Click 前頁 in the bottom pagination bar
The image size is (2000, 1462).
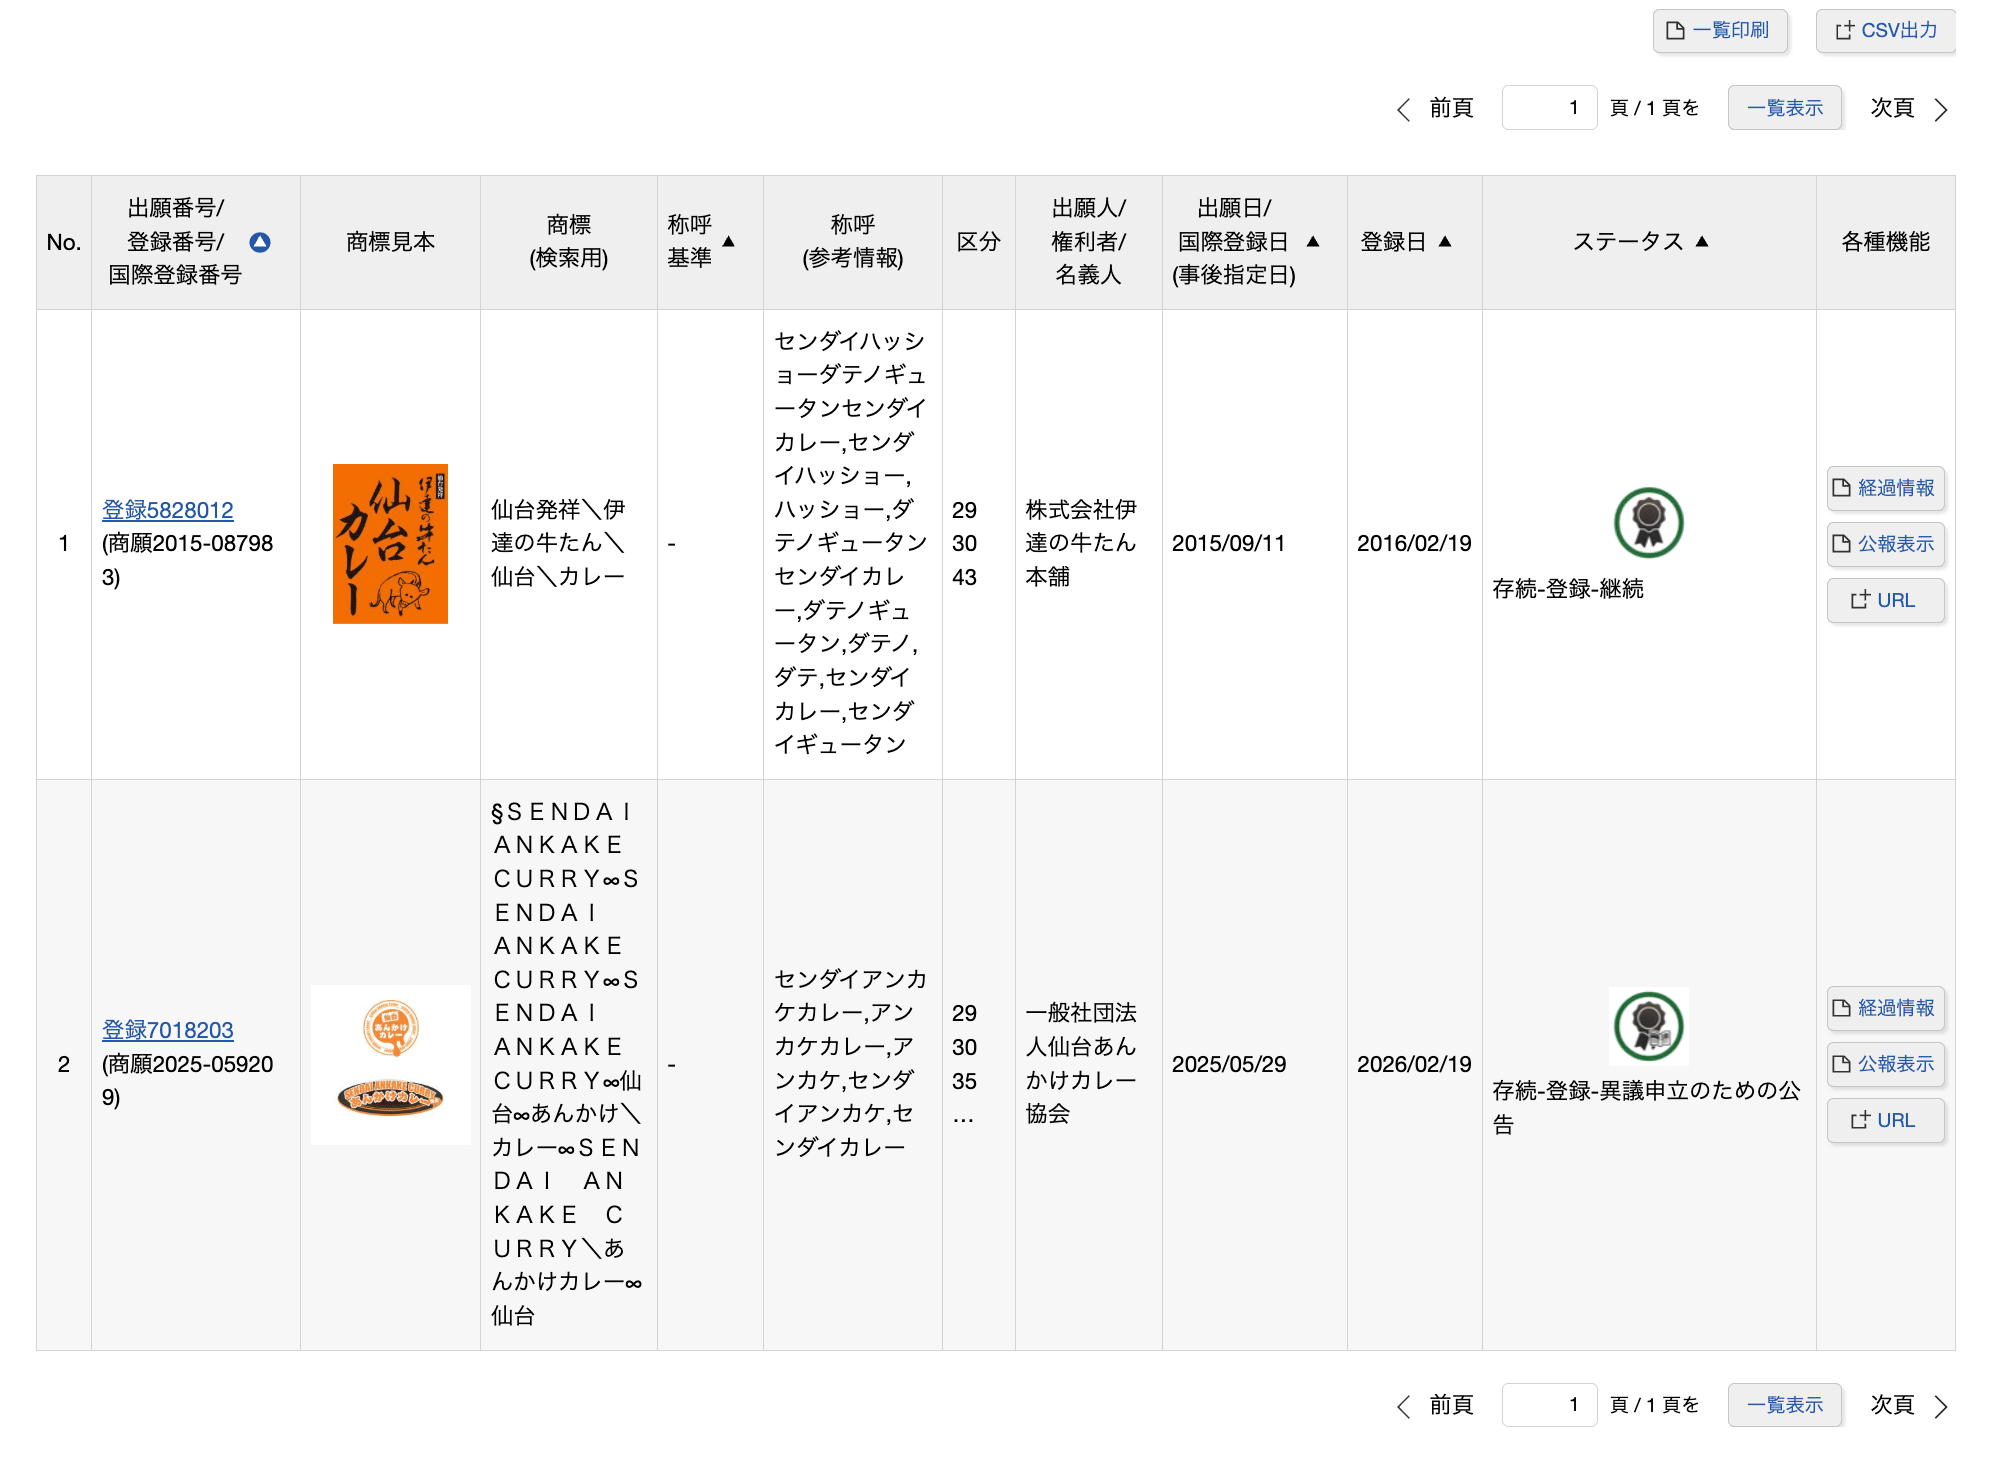(x=1448, y=1404)
